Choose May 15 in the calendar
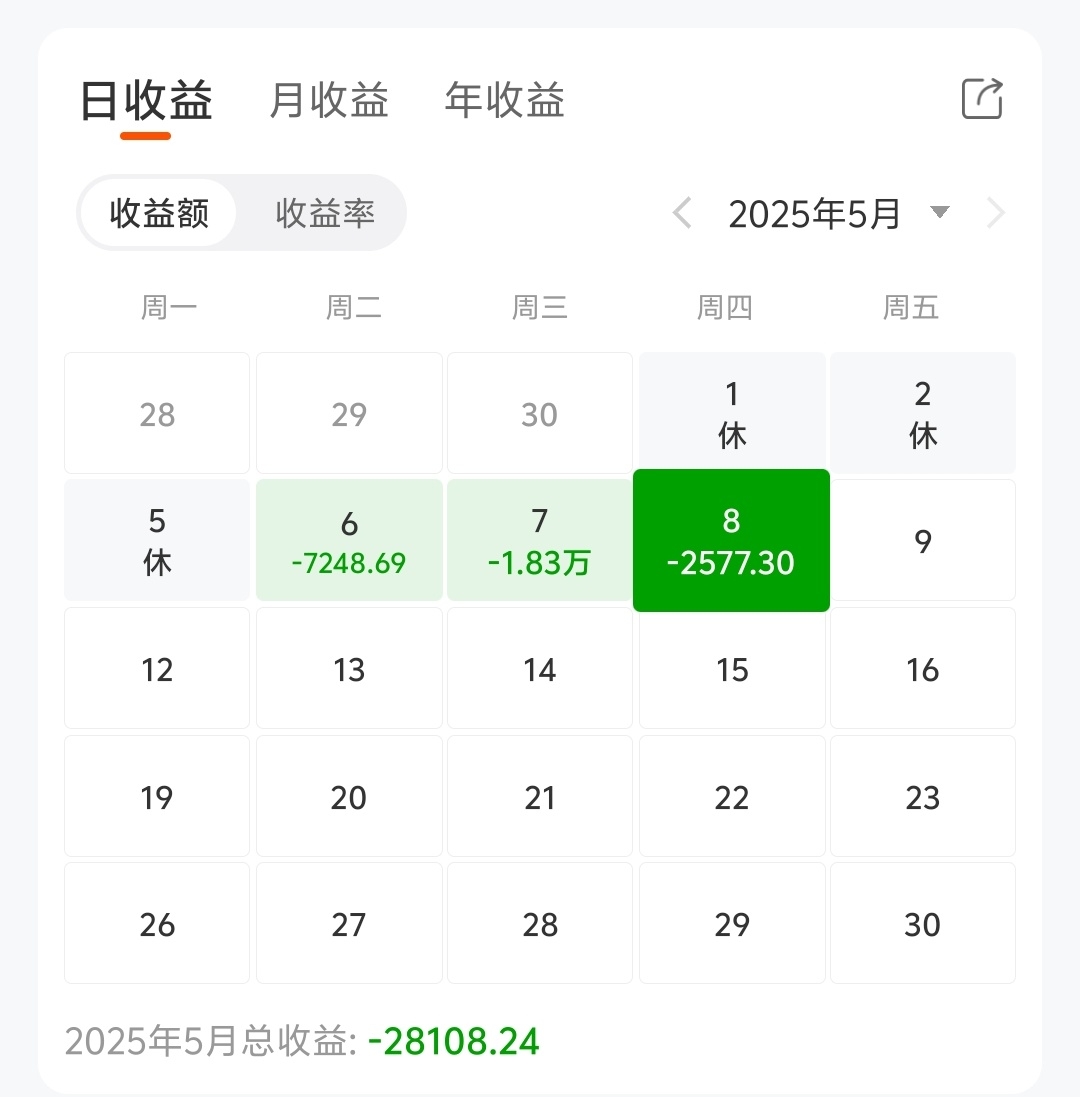The image size is (1080, 1097). [732, 668]
